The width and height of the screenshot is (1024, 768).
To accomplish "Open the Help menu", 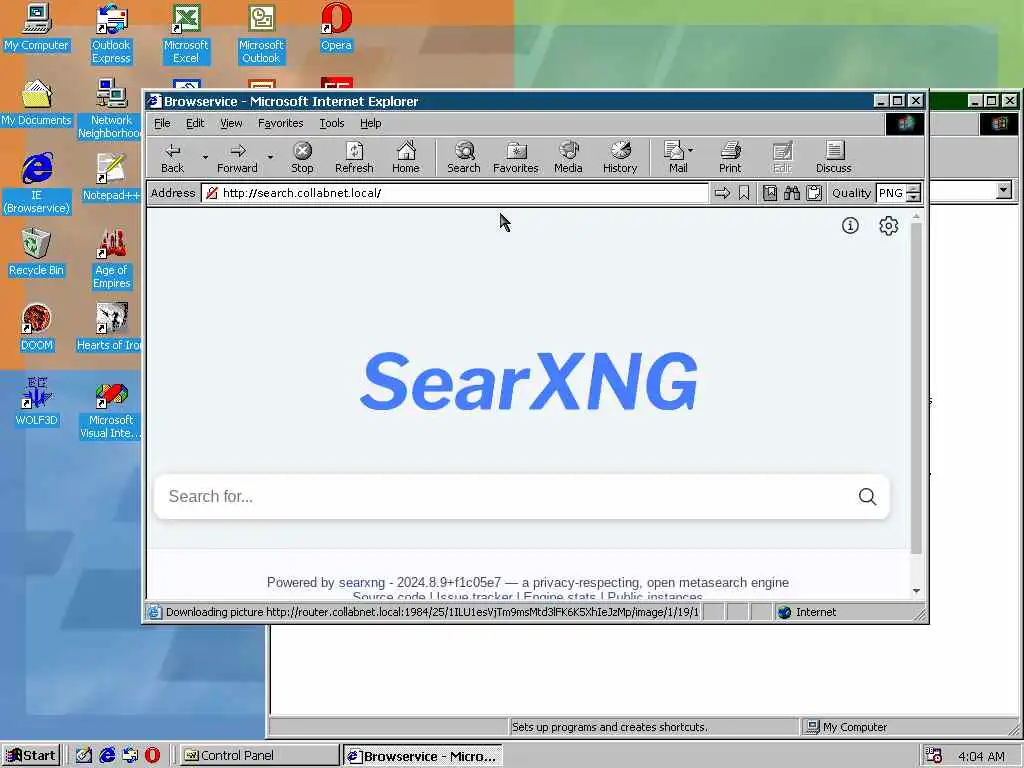I will tap(370, 123).
